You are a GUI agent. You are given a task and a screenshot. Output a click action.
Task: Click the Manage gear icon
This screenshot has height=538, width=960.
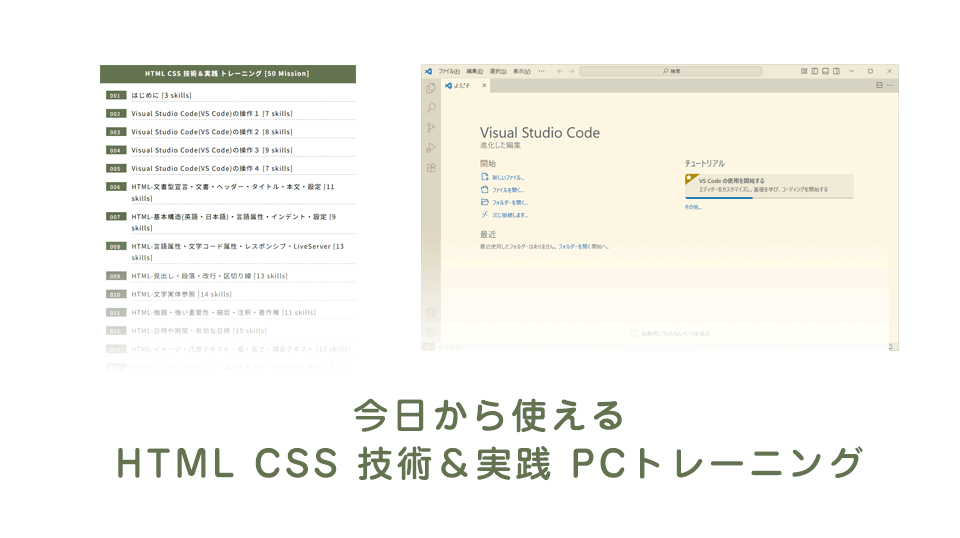click(431, 332)
